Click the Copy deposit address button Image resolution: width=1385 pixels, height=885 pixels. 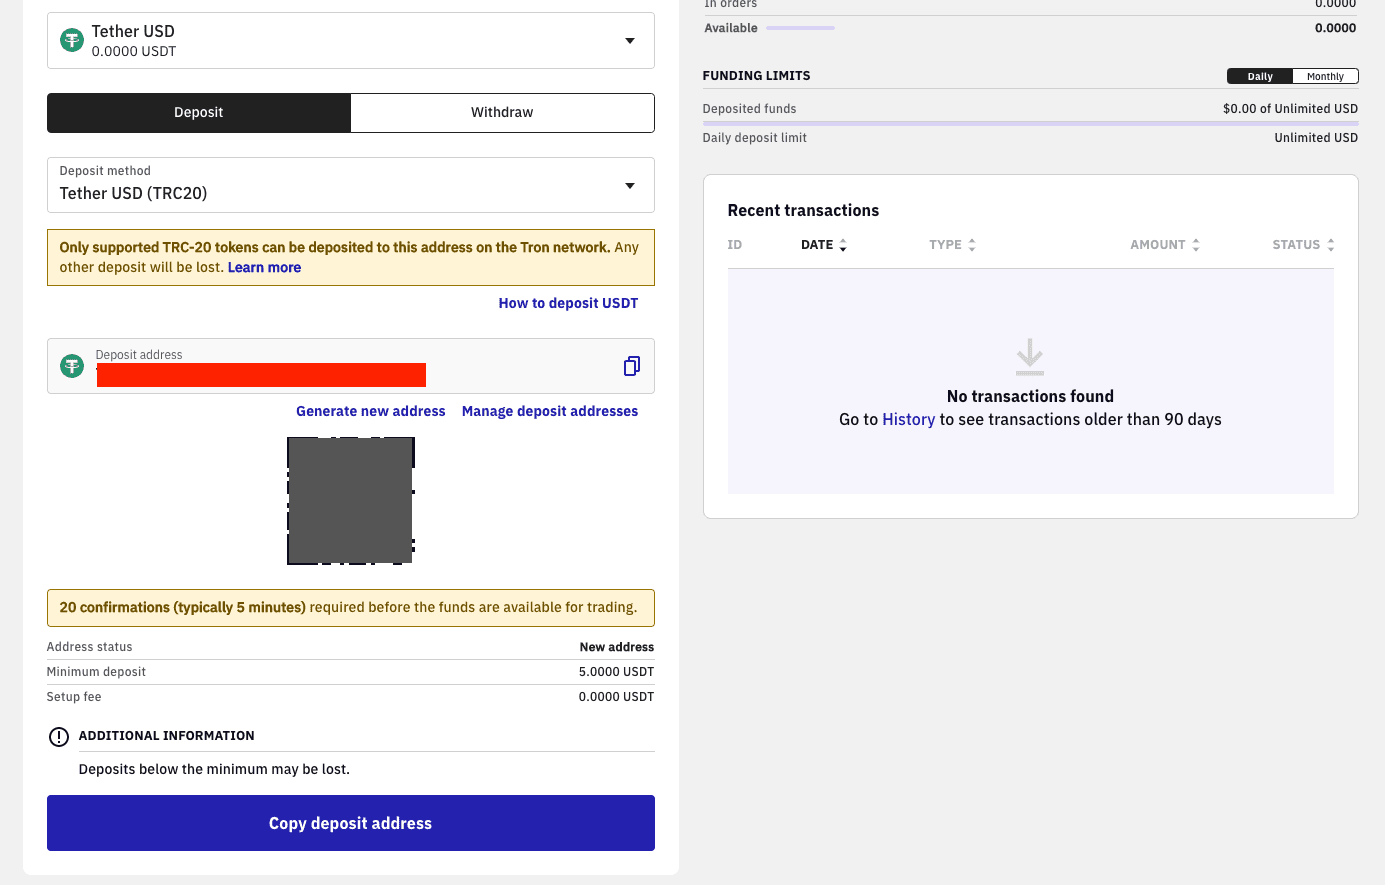pos(351,823)
